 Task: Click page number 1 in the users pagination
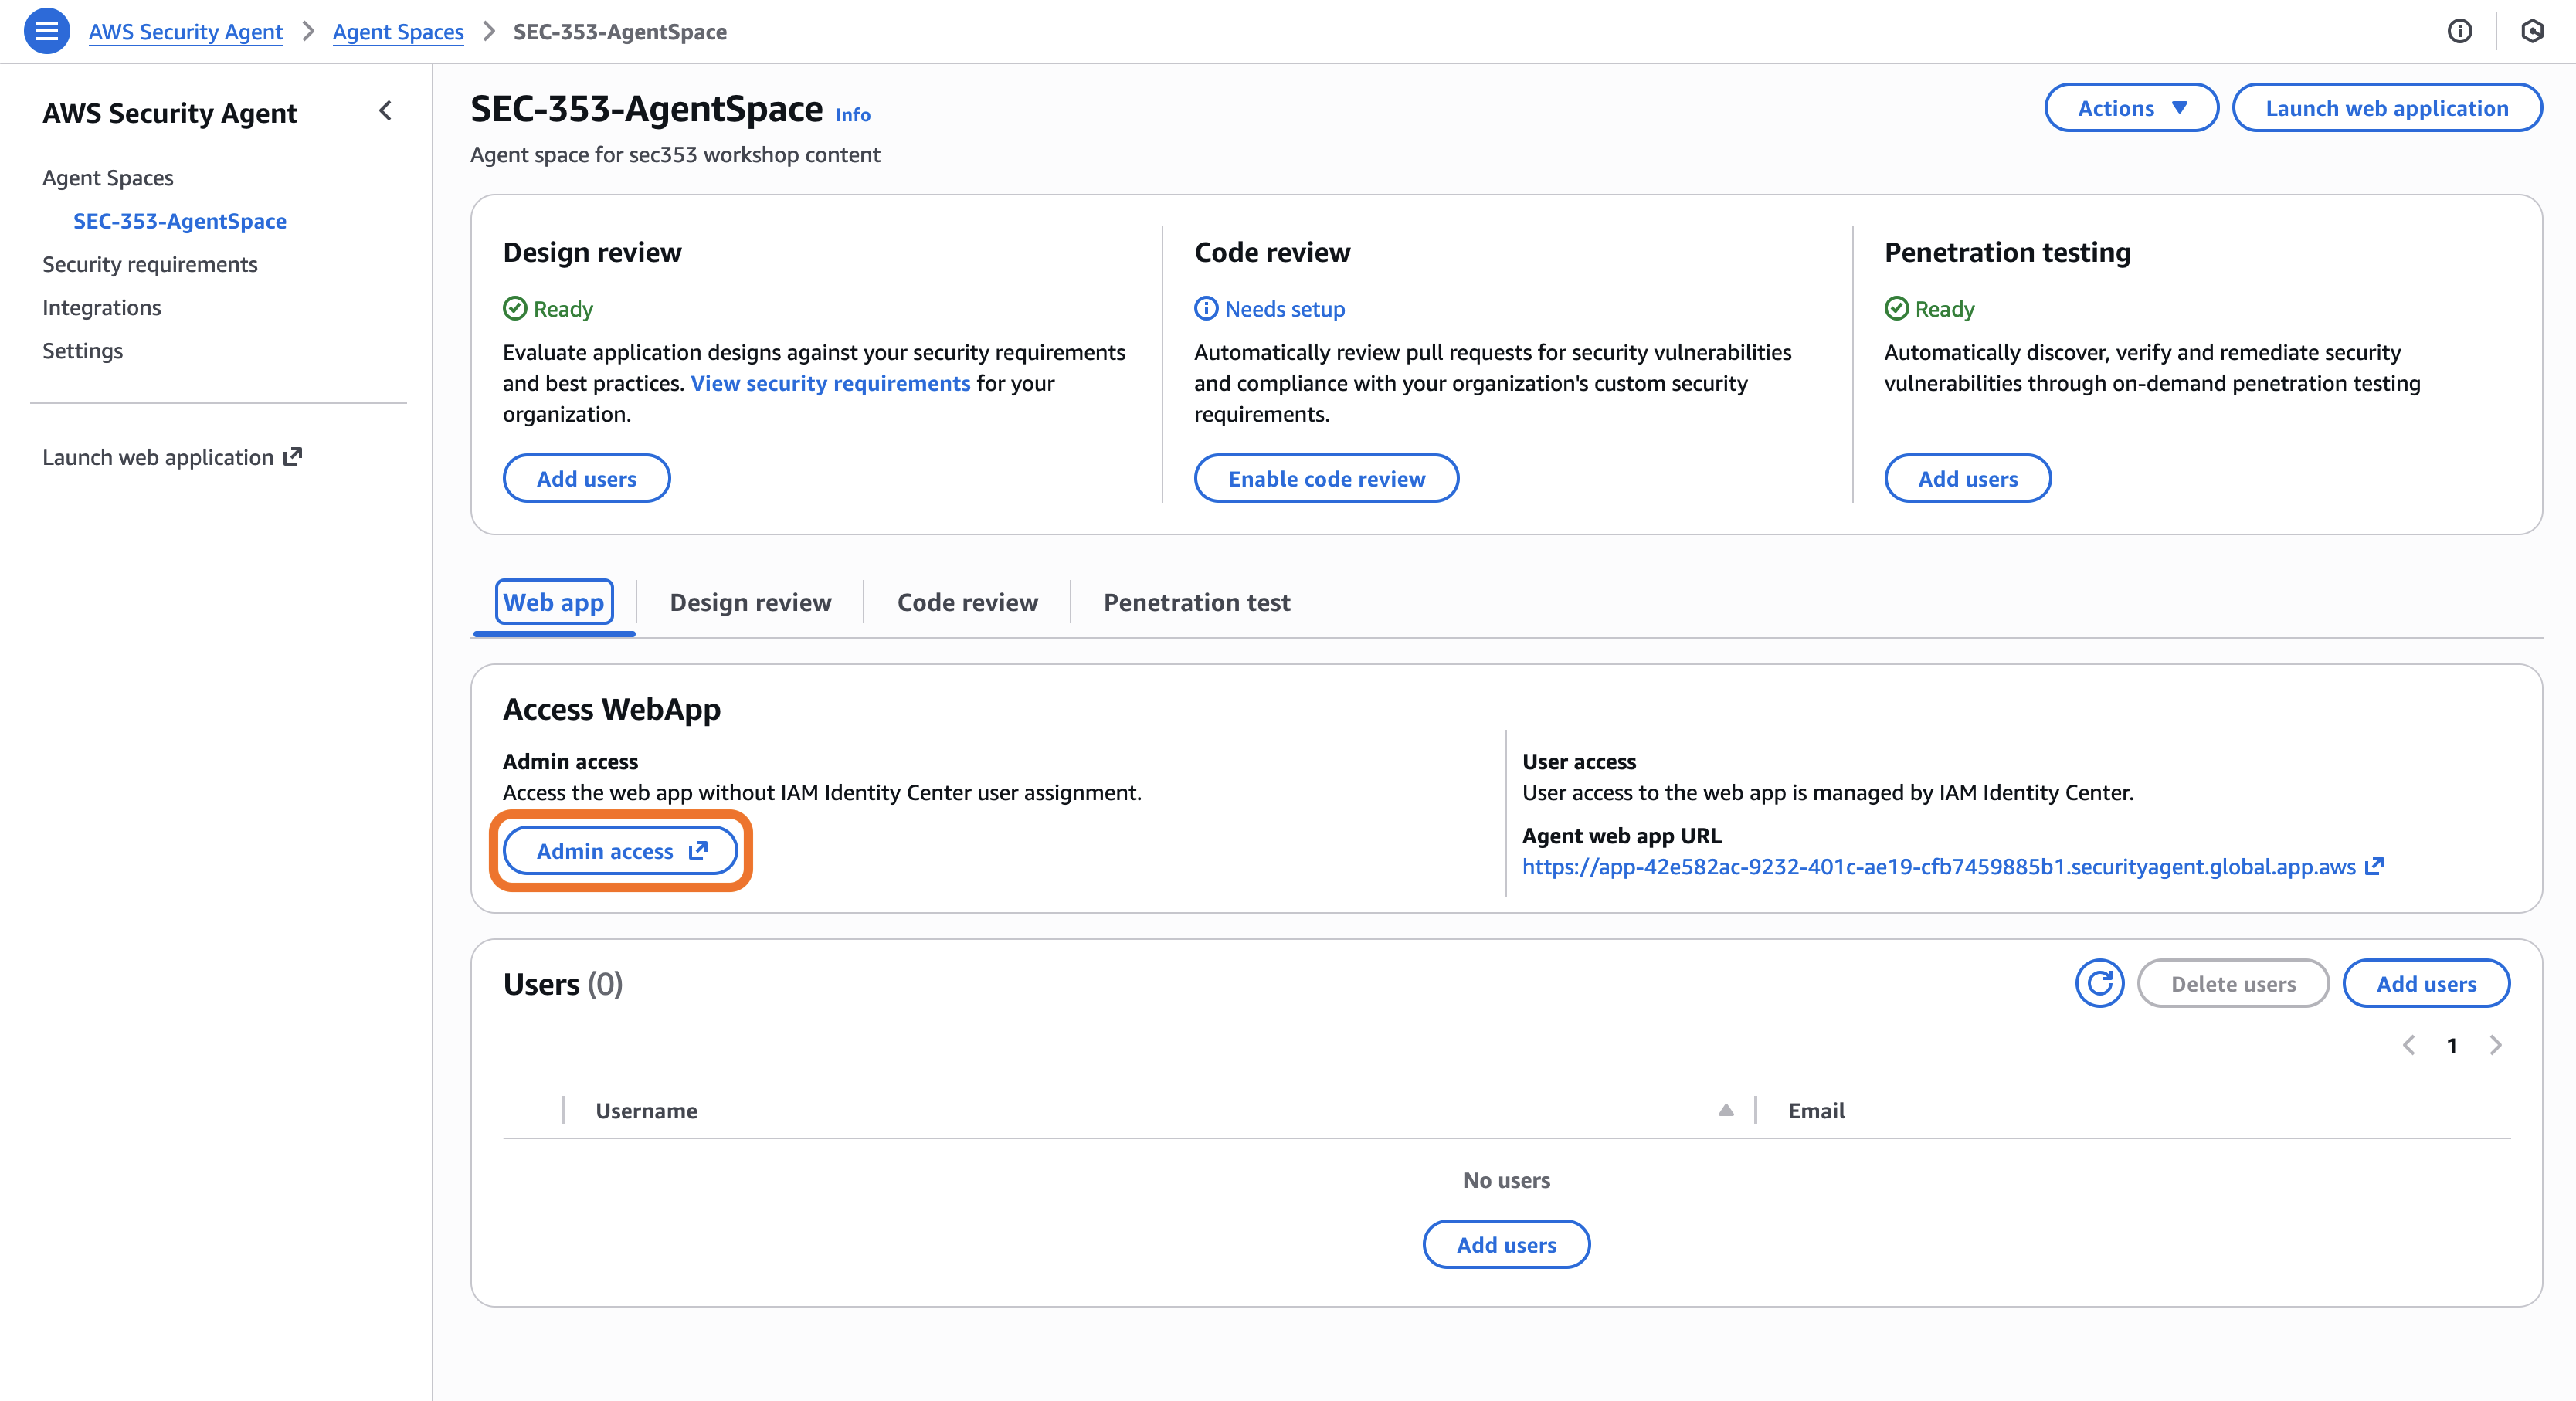point(2452,1045)
